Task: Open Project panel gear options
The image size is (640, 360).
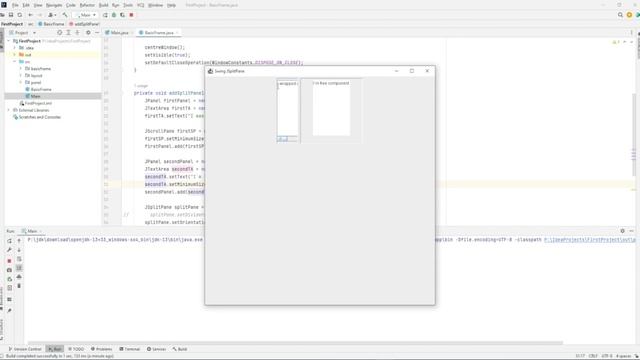Action: click(88, 33)
